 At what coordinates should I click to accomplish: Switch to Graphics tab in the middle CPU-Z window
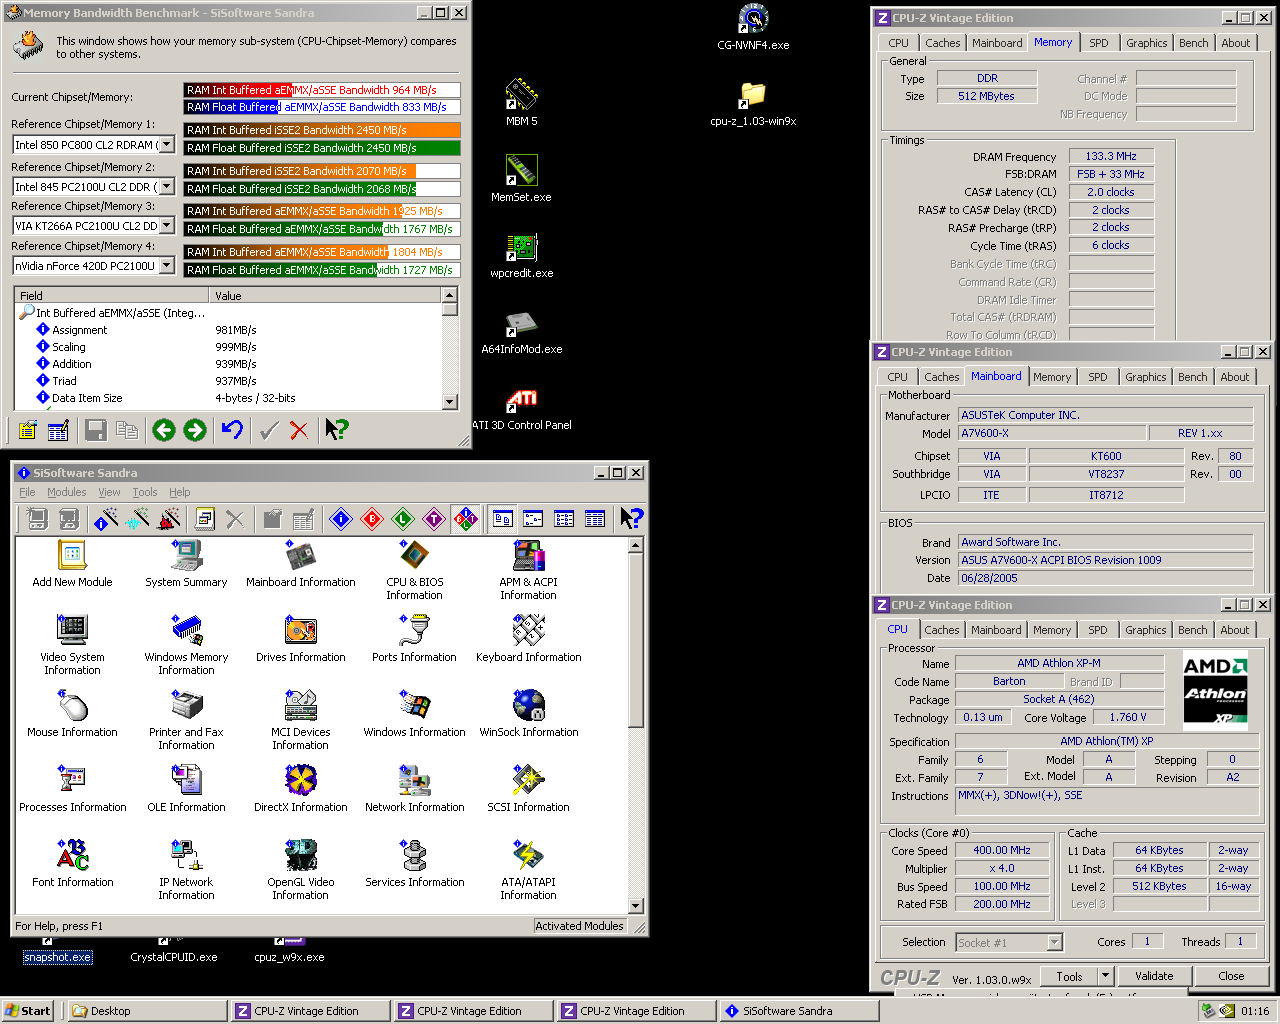[x=1145, y=377]
